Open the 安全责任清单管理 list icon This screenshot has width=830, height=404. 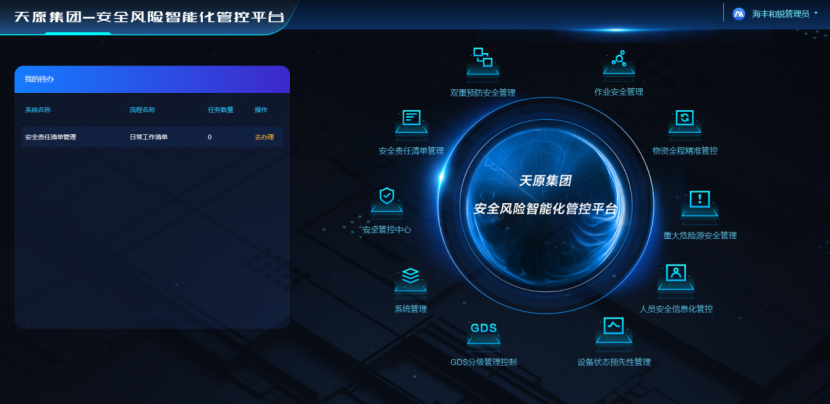(x=410, y=120)
